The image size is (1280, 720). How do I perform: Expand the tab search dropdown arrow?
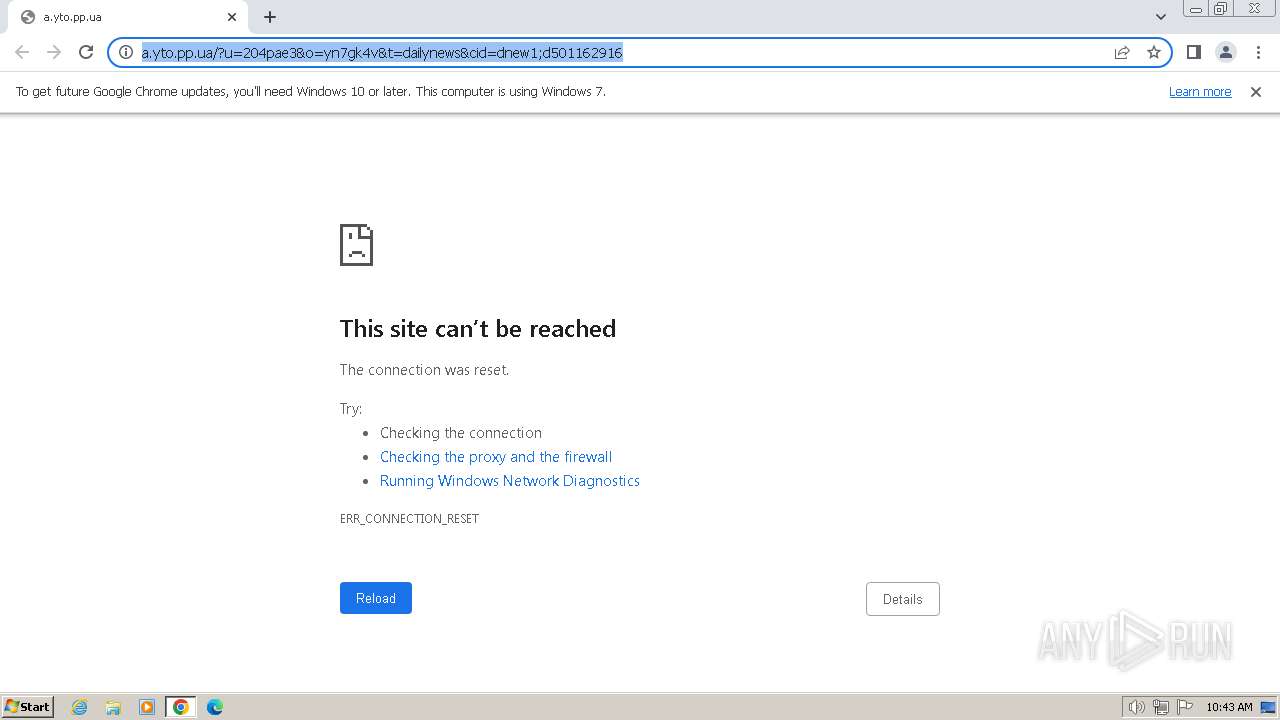(x=1160, y=17)
